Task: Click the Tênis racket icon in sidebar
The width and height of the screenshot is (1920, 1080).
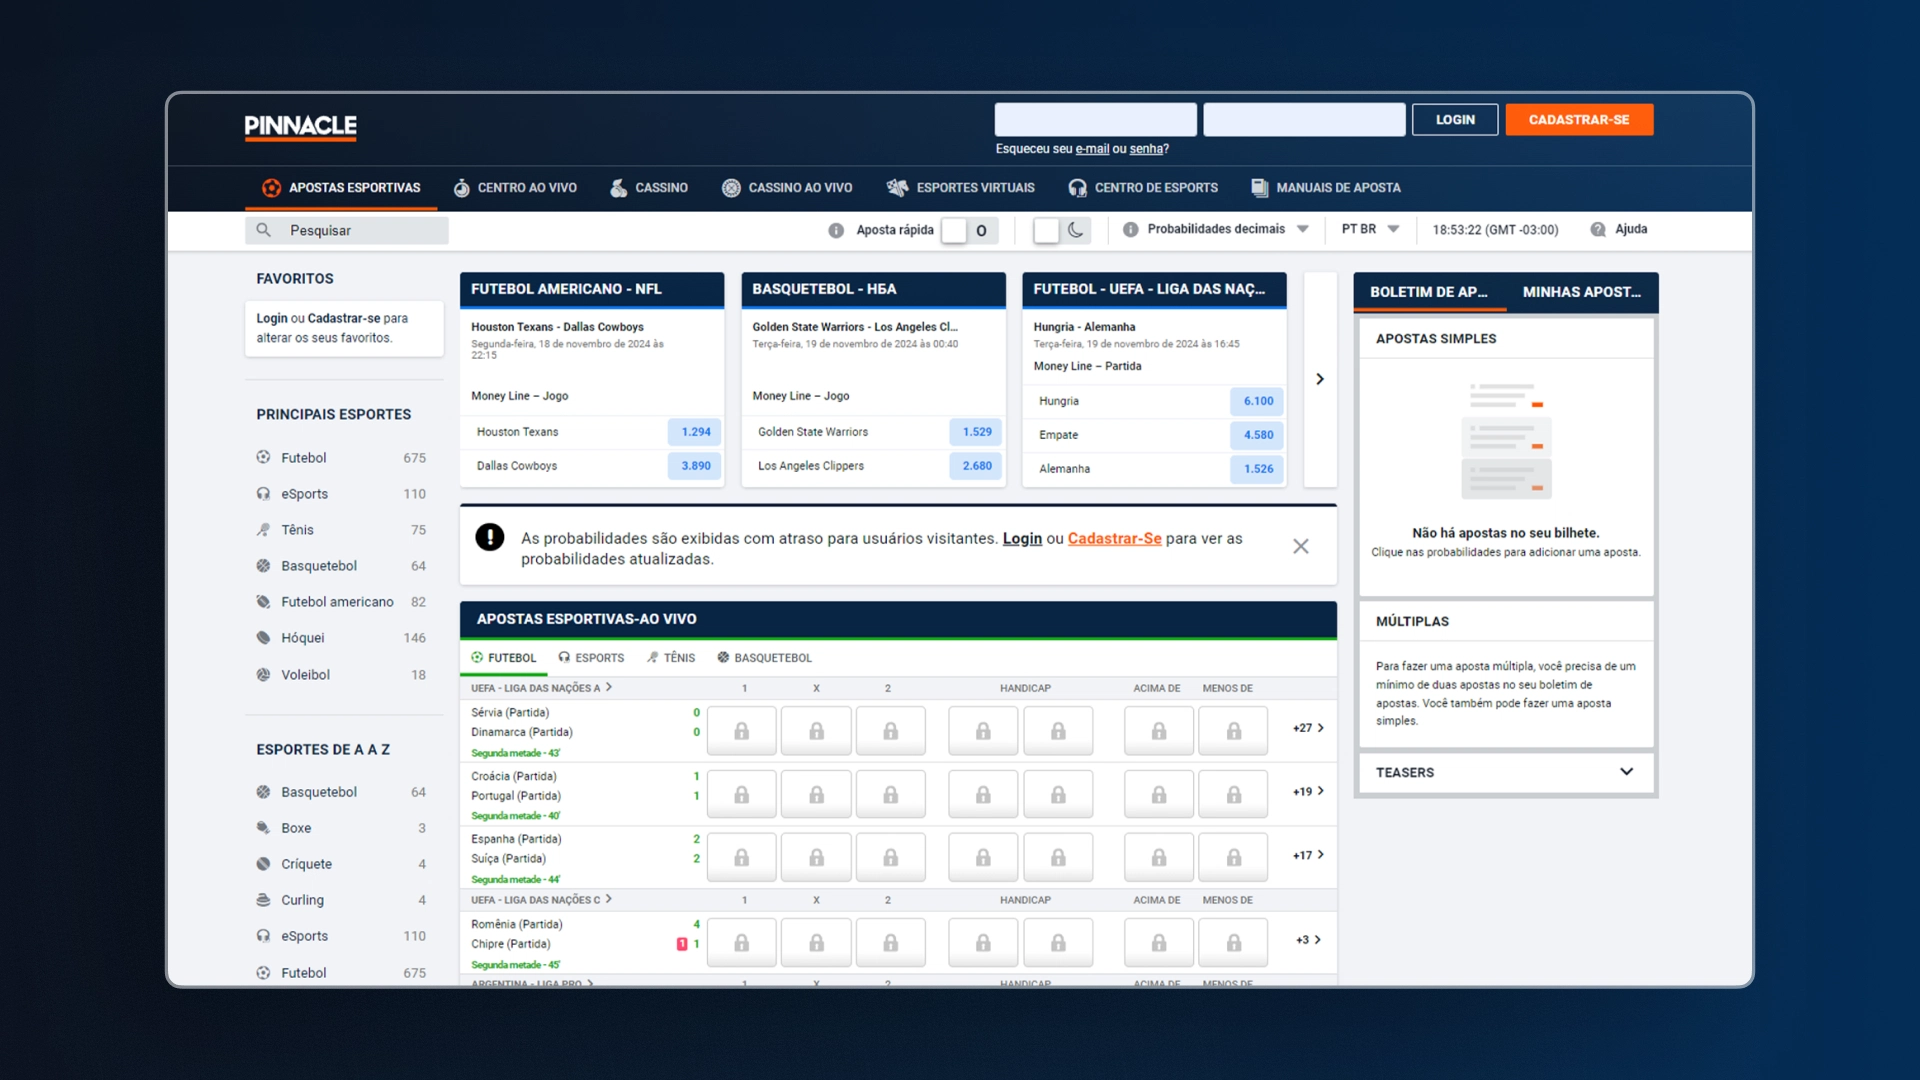Action: point(263,529)
